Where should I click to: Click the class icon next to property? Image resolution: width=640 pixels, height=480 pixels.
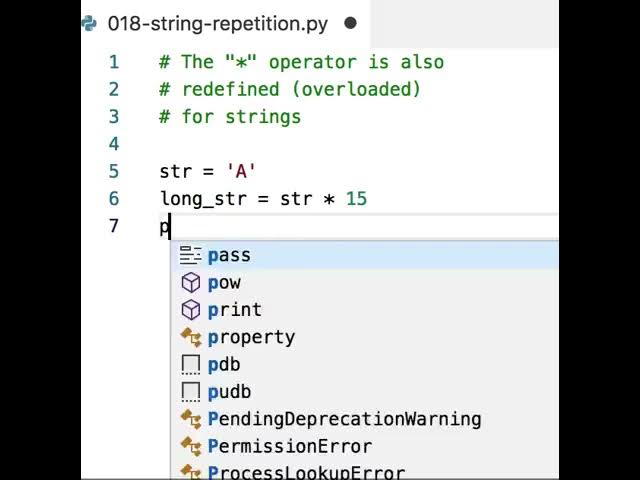191,338
